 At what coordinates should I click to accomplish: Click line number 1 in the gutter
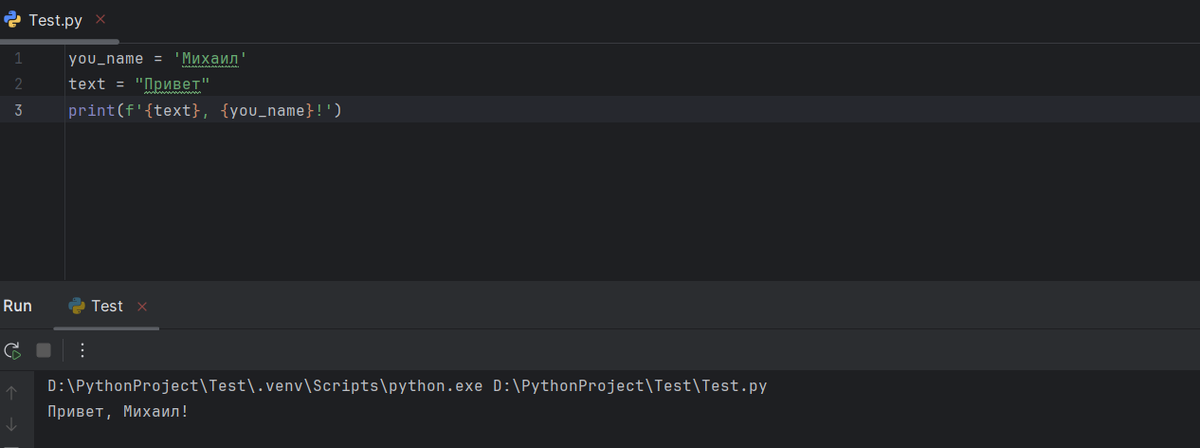click(18, 59)
